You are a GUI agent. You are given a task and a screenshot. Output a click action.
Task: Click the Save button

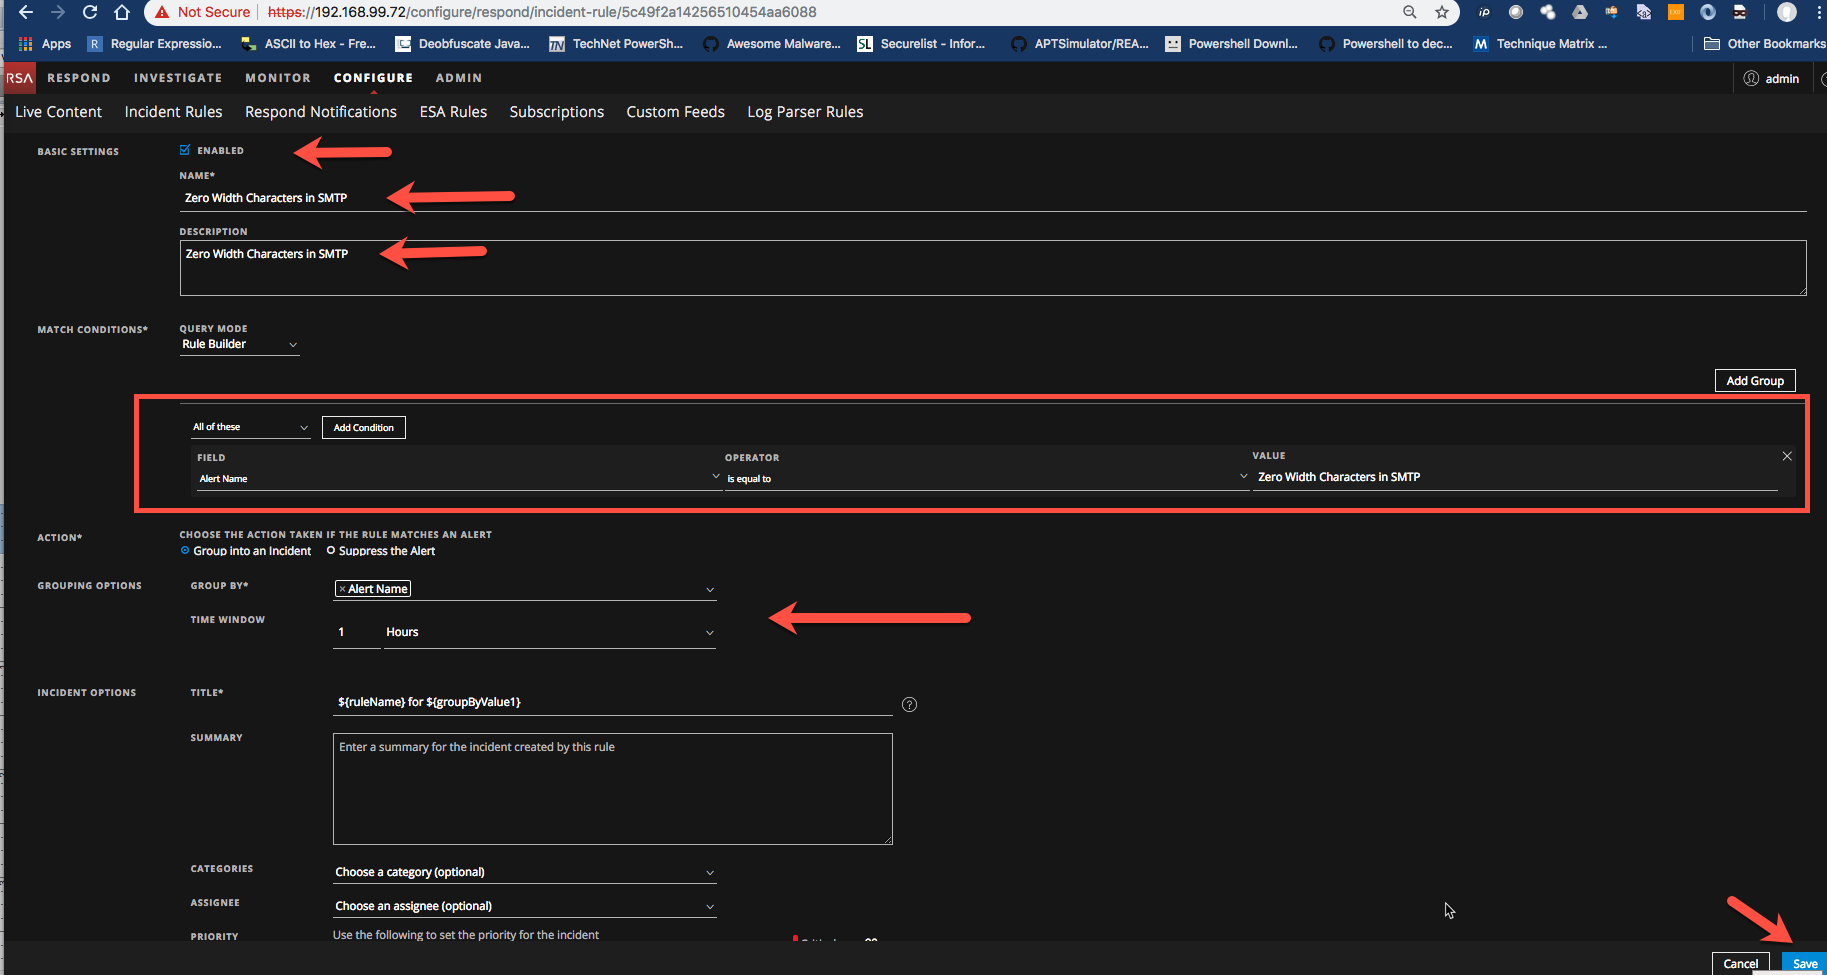tap(1804, 964)
